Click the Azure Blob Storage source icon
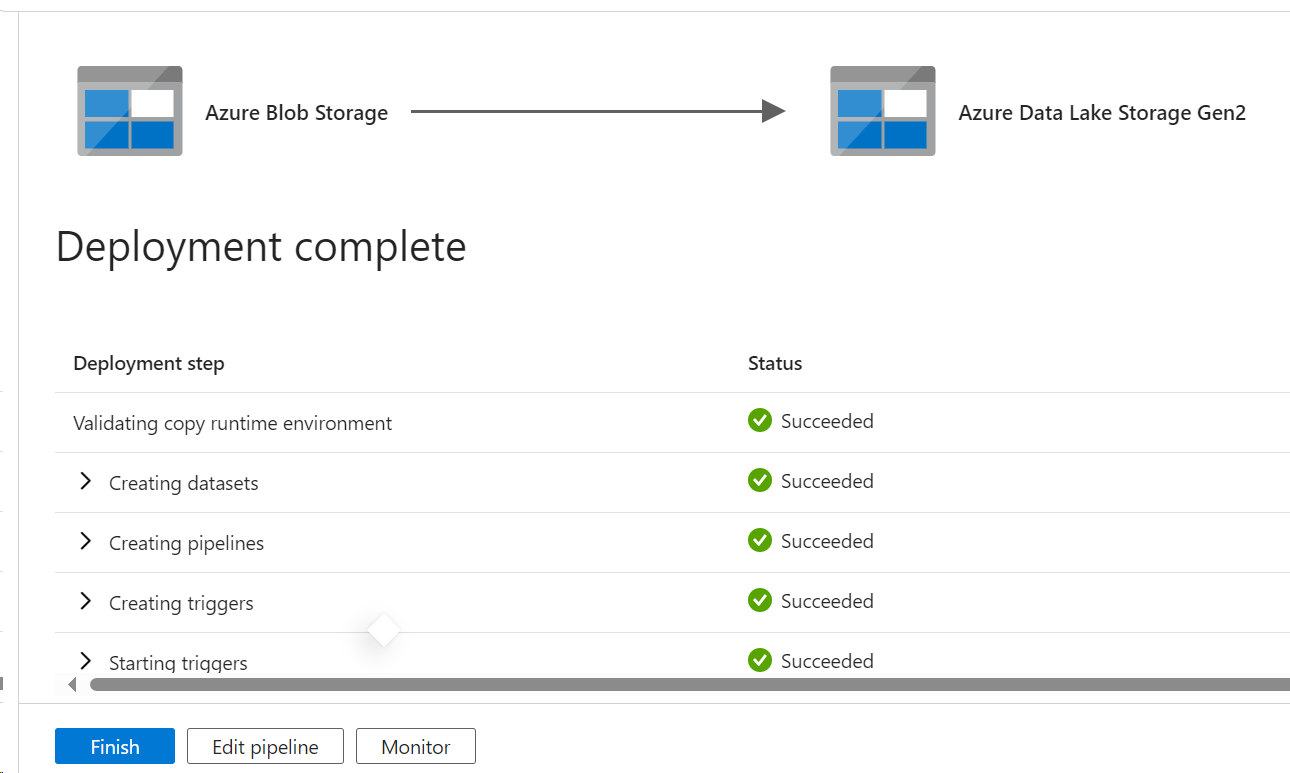1290x773 pixels. (x=130, y=111)
